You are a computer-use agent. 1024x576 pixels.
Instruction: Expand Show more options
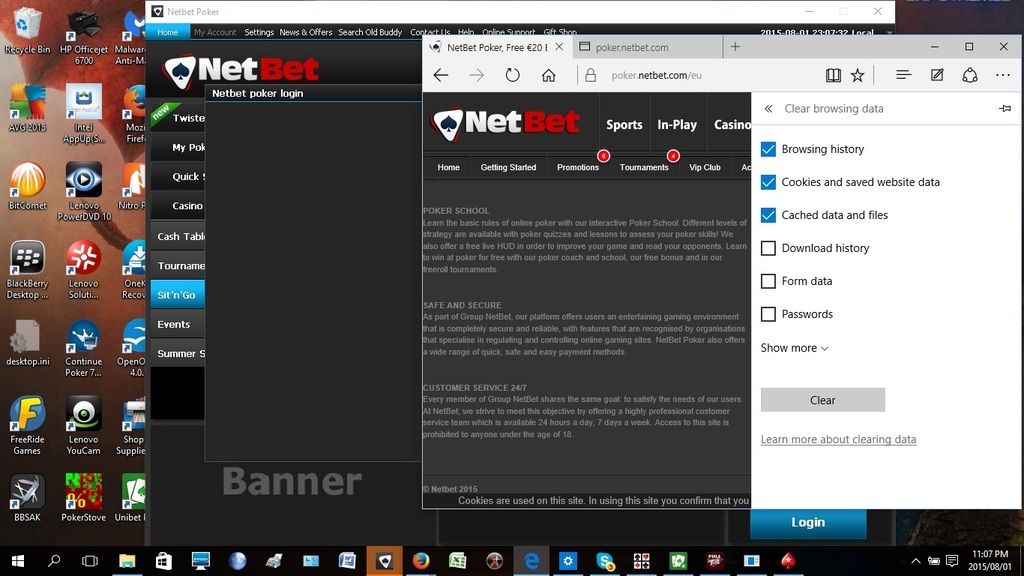[794, 348]
